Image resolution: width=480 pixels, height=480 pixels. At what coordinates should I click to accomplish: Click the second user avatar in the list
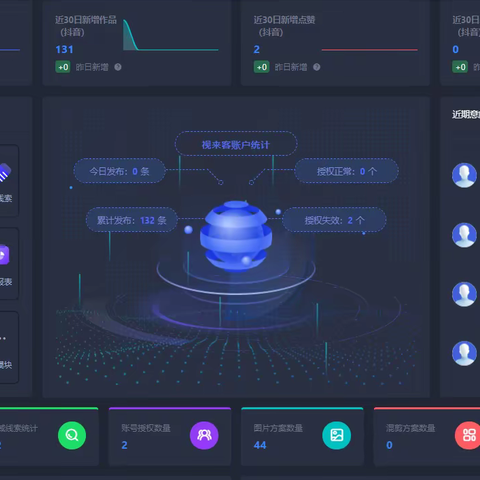pyautogui.click(x=464, y=235)
